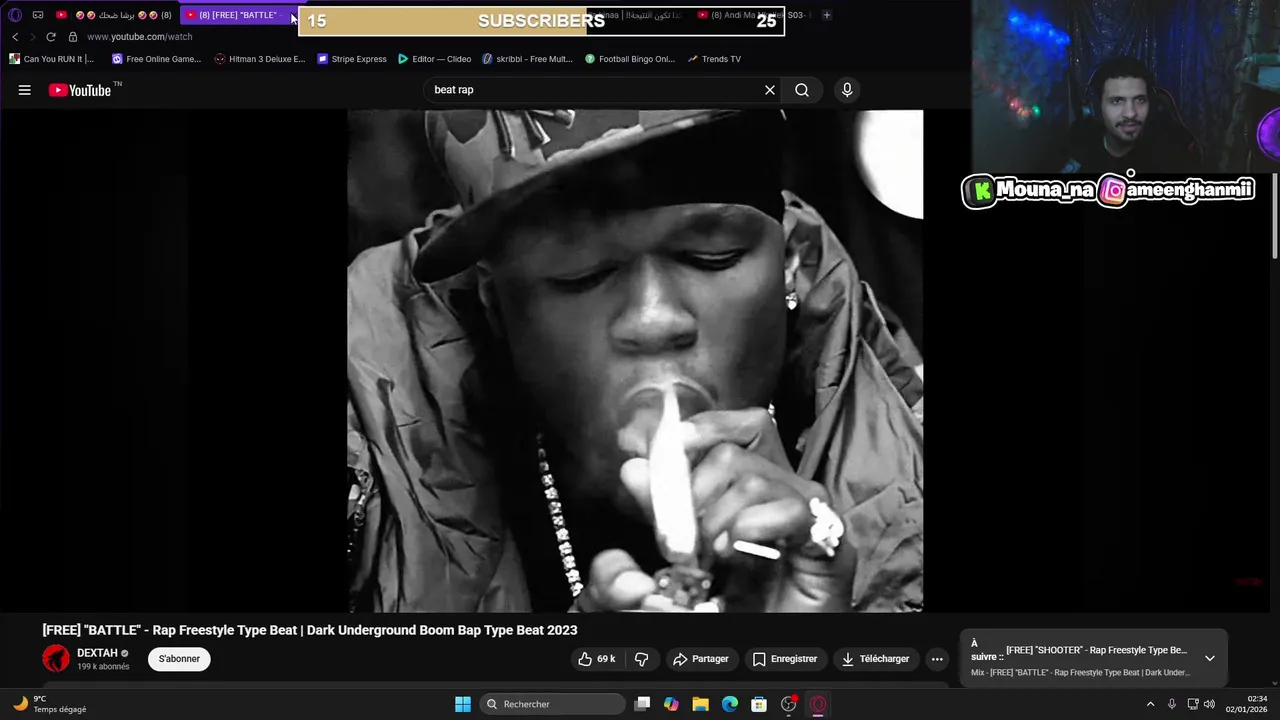Screen dimensions: 1280x720
Task: Start voice search with the microphone icon
Action: click(x=847, y=90)
